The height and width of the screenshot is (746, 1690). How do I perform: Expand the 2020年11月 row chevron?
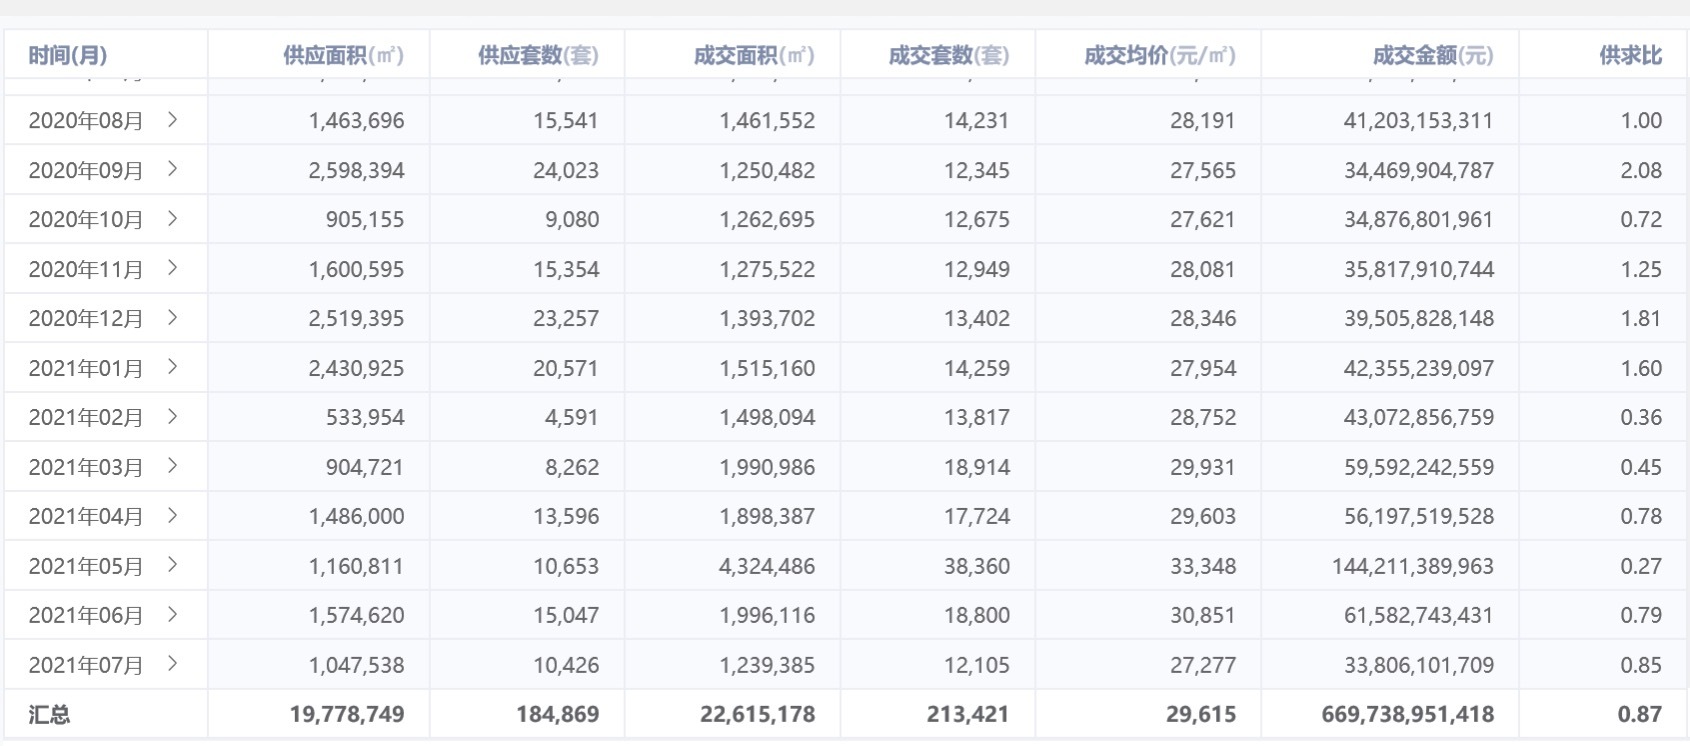[173, 268]
